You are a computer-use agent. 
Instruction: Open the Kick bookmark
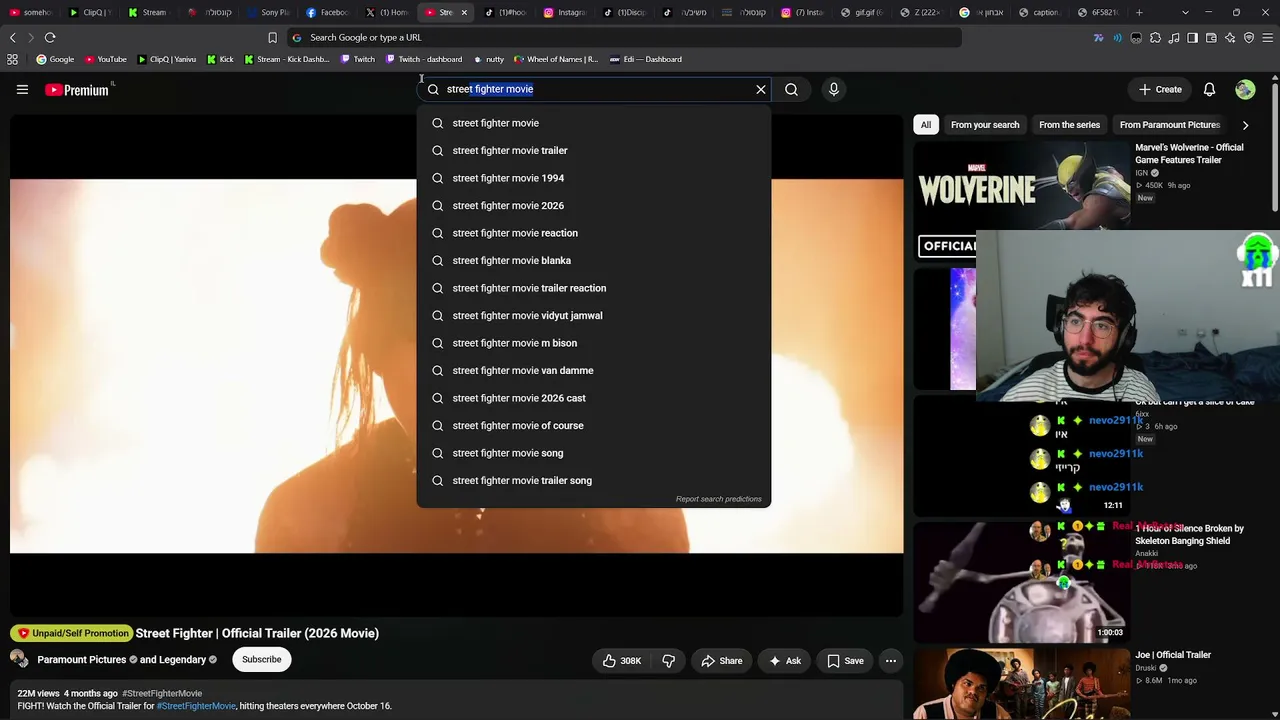click(220, 59)
